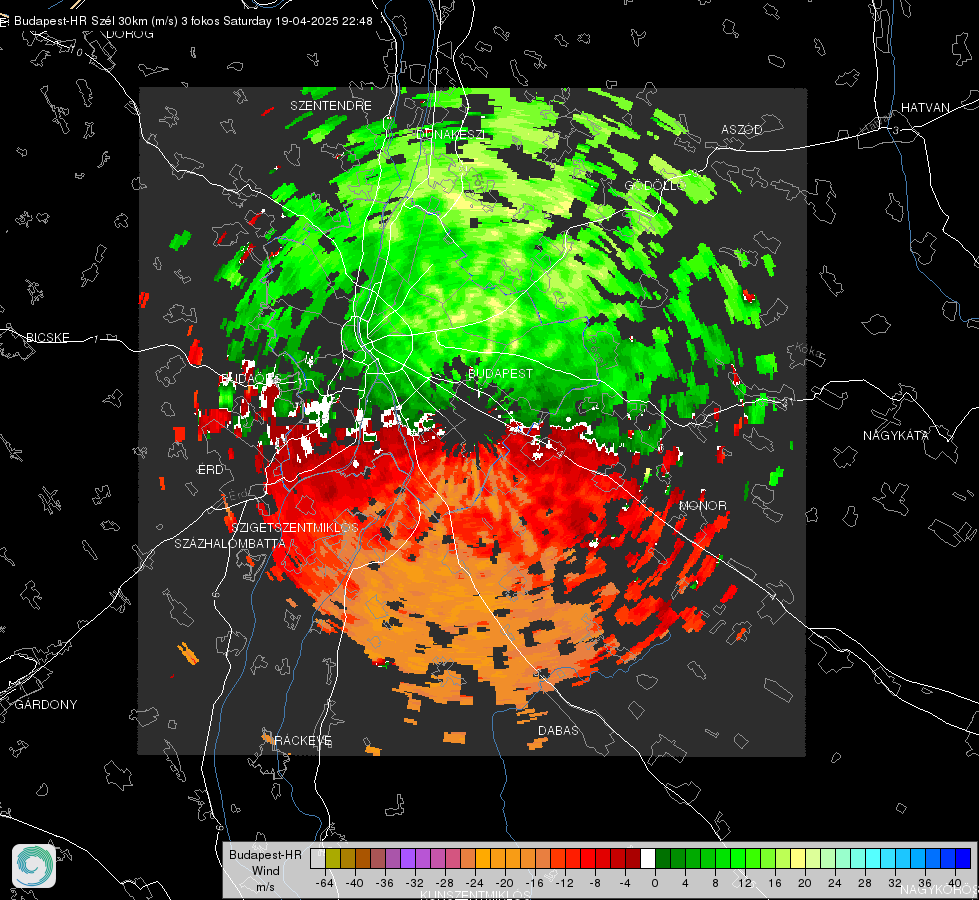
Task: Click the 'BUDAÖRS' map label
Action: pyautogui.click(x=251, y=379)
